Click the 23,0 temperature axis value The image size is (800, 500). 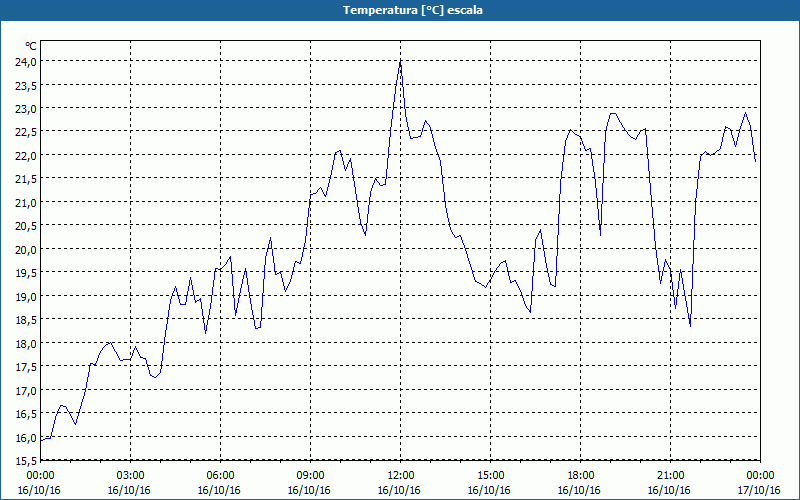click(x=26, y=109)
